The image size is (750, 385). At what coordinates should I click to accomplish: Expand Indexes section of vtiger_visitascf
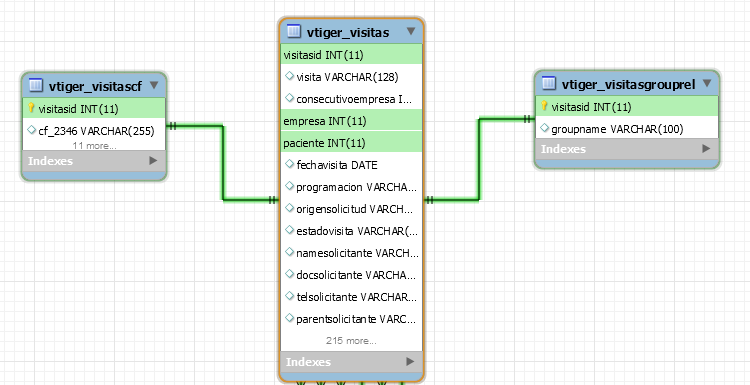pos(153,161)
